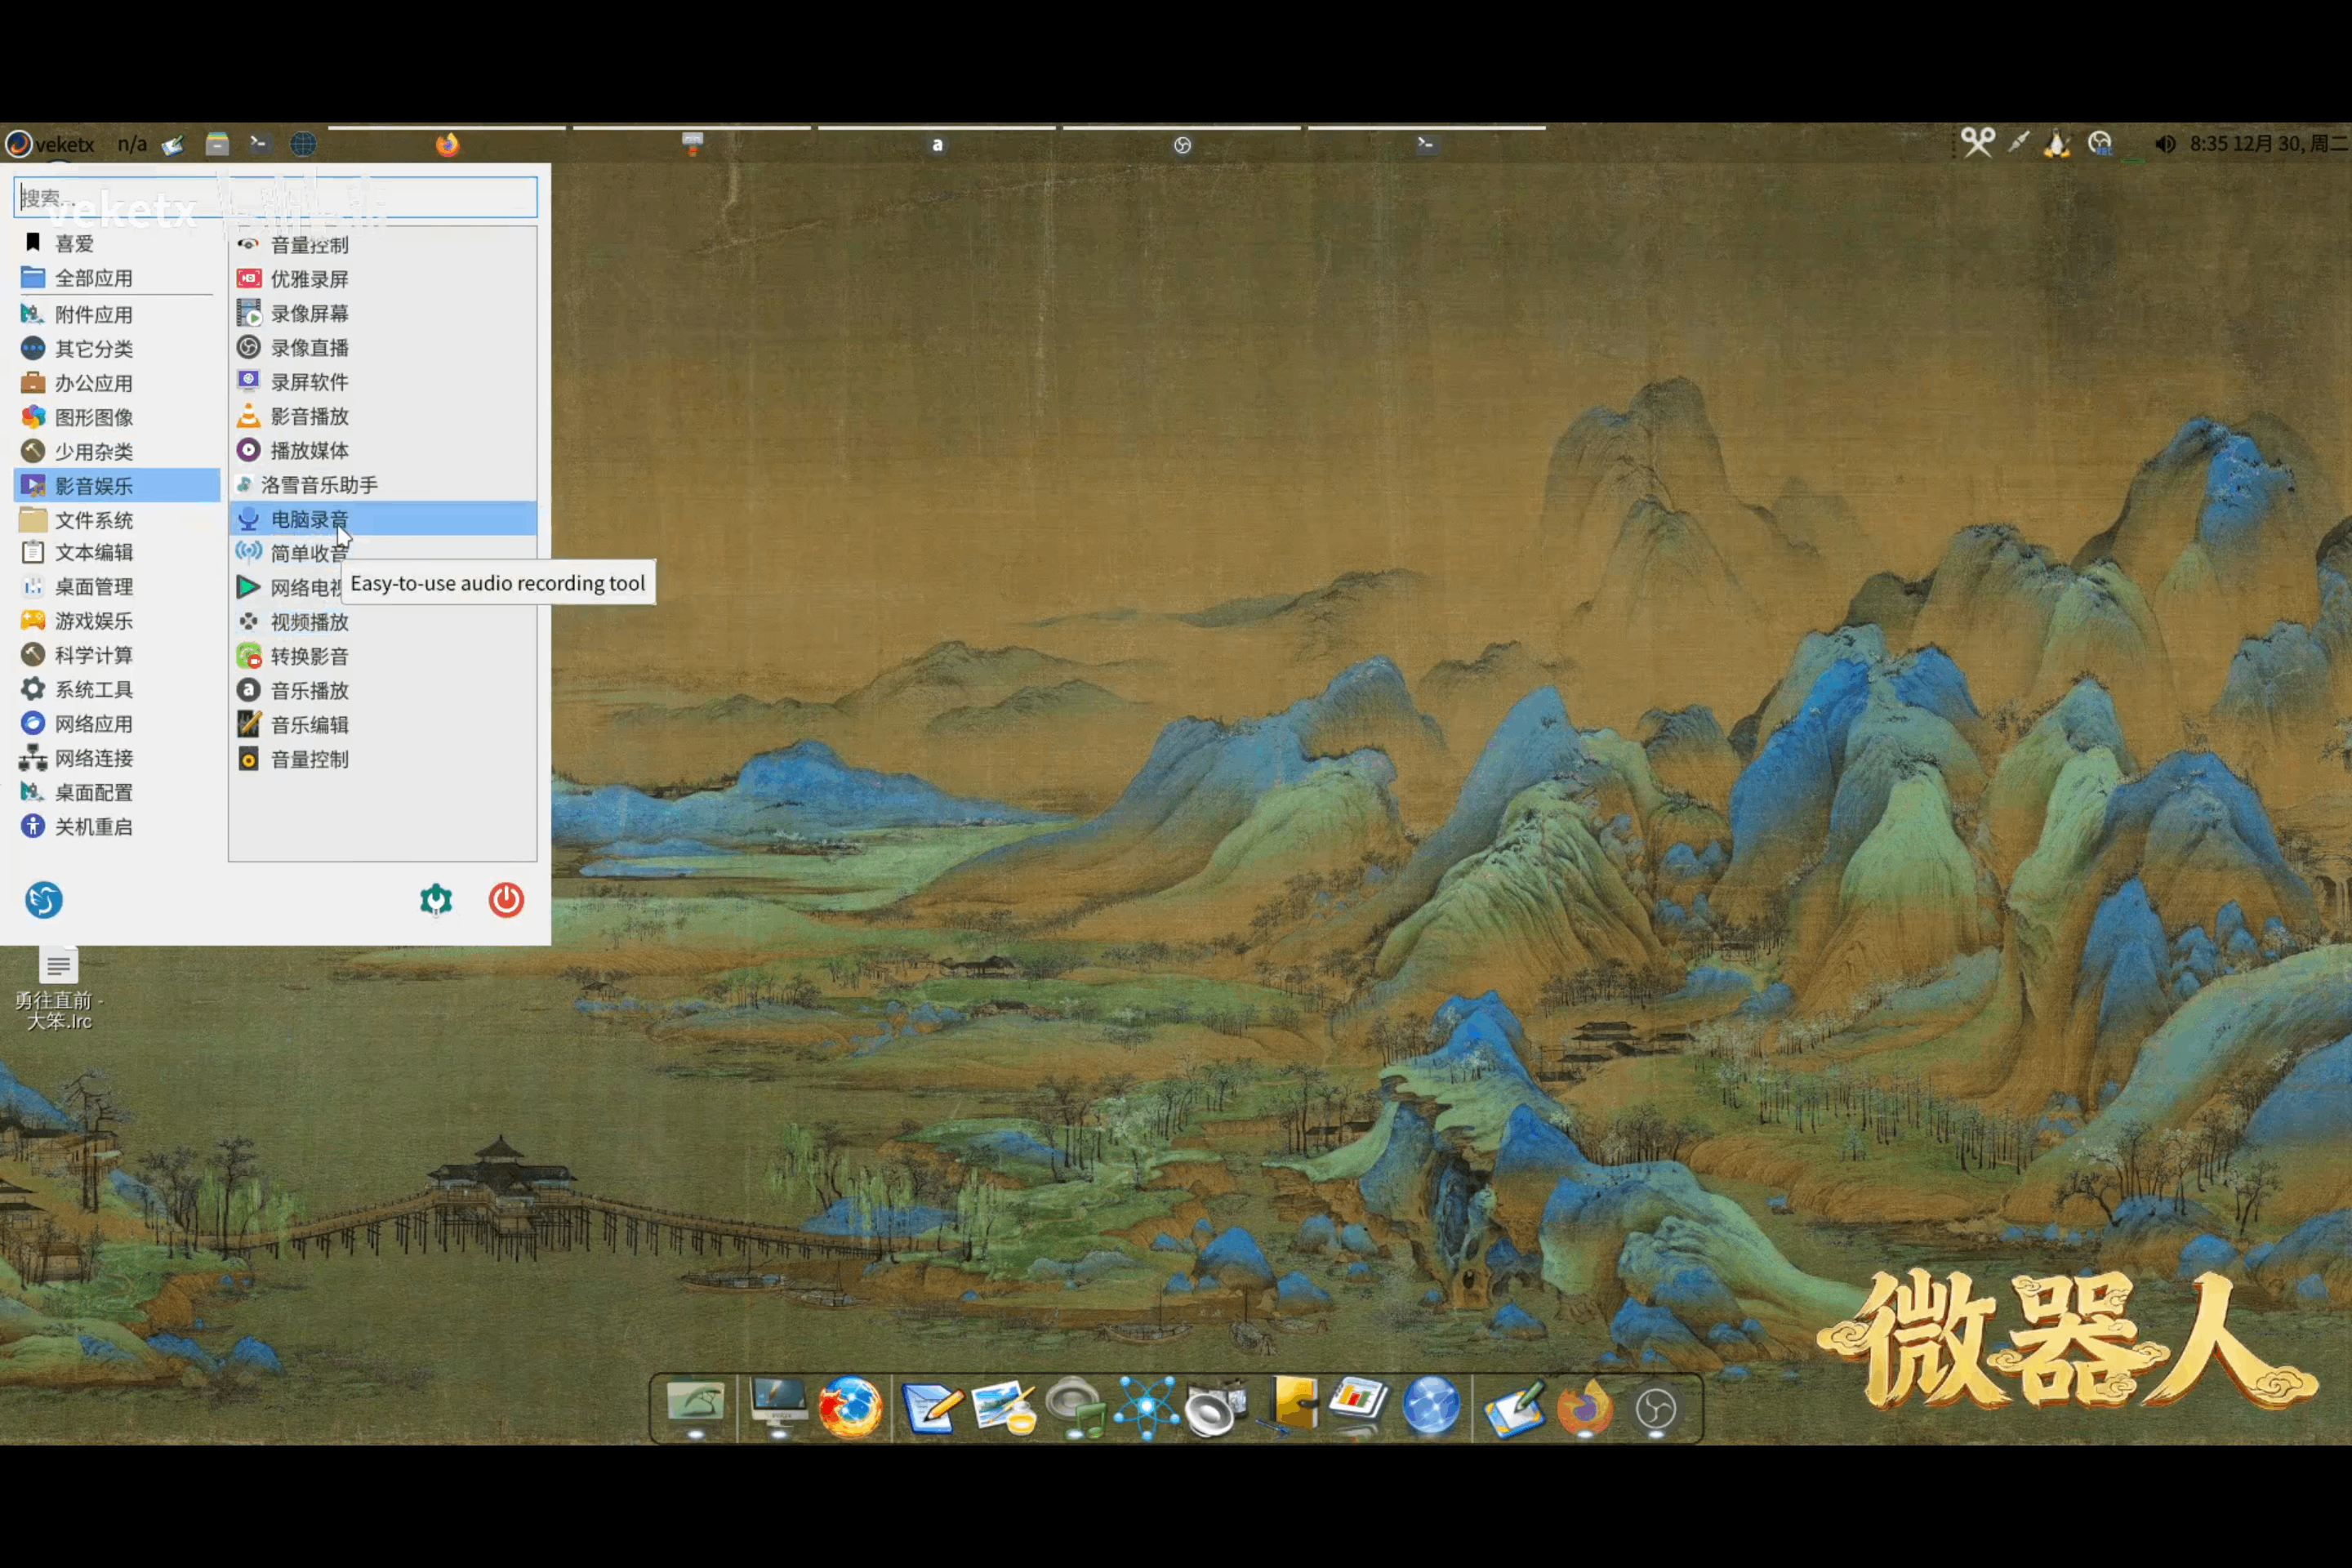Click the OBS taskbar window button
The width and height of the screenshot is (2352, 1568).
coord(1182,144)
